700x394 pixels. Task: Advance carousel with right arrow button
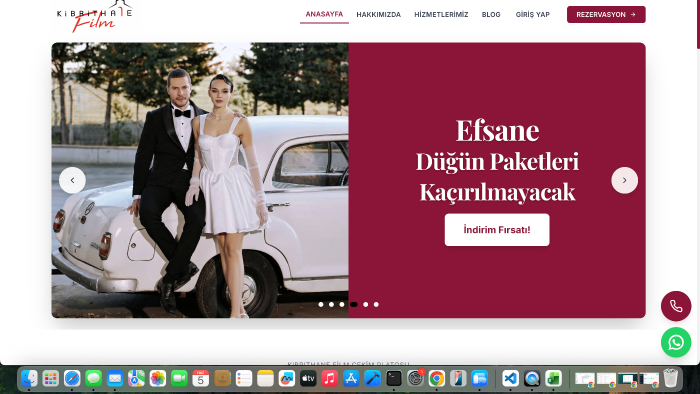tap(624, 180)
